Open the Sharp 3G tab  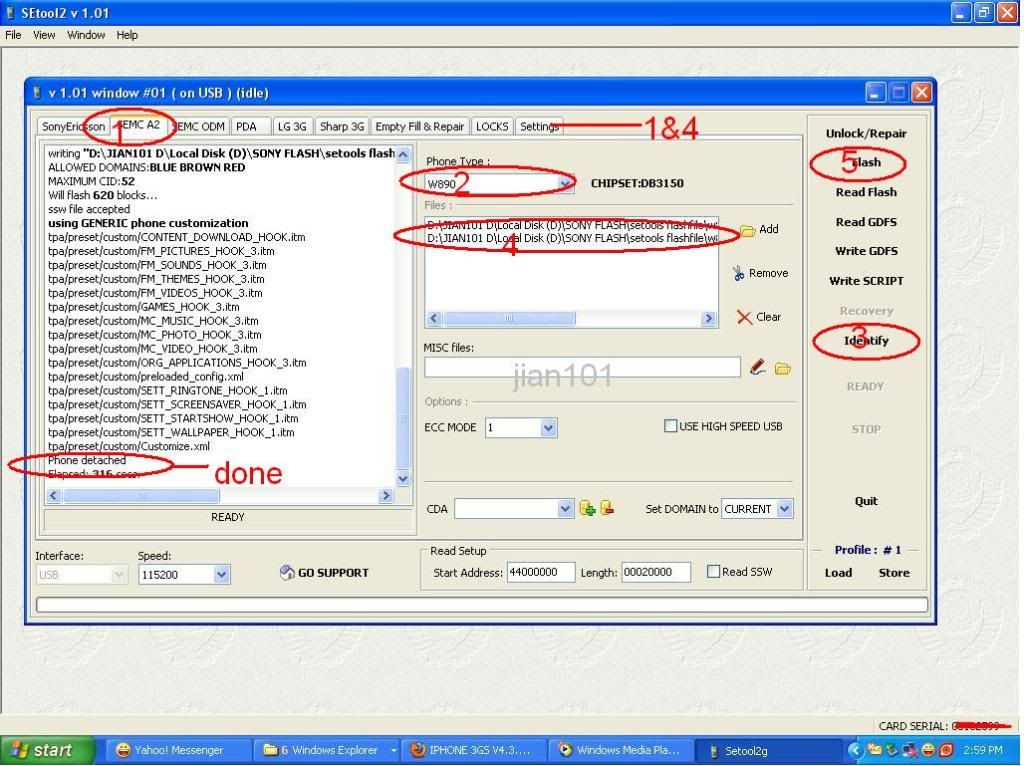[342, 127]
